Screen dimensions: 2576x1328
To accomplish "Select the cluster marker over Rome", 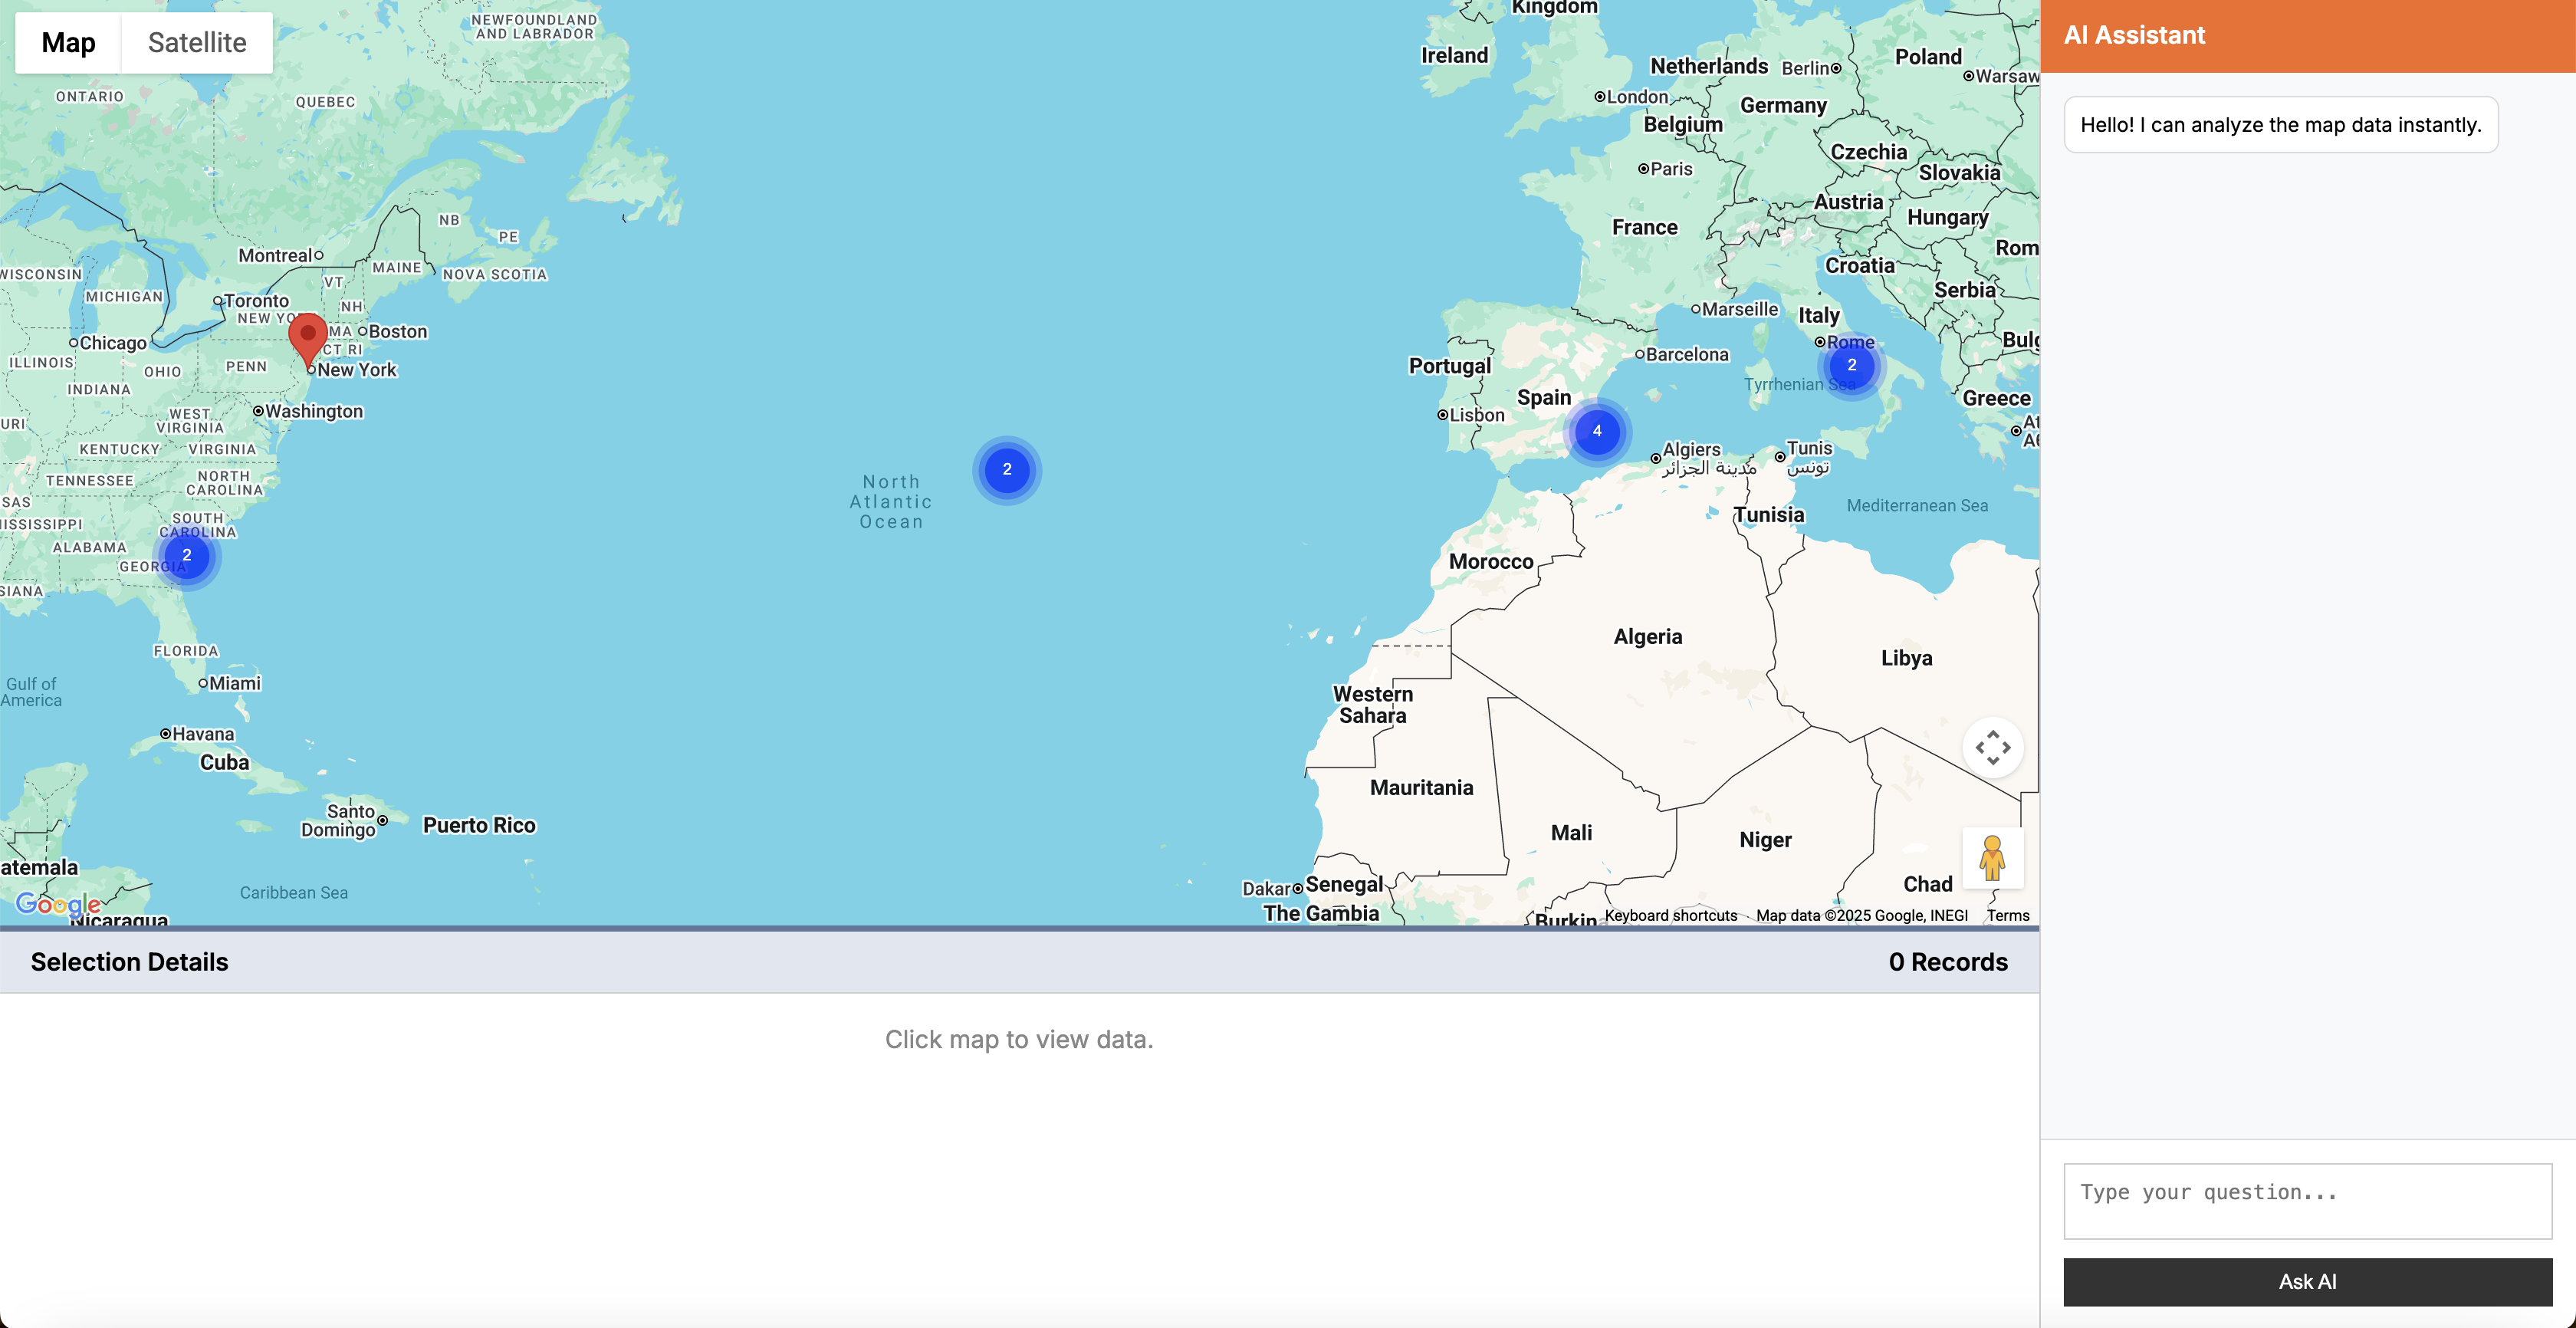I will click(x=1852, y=366).
